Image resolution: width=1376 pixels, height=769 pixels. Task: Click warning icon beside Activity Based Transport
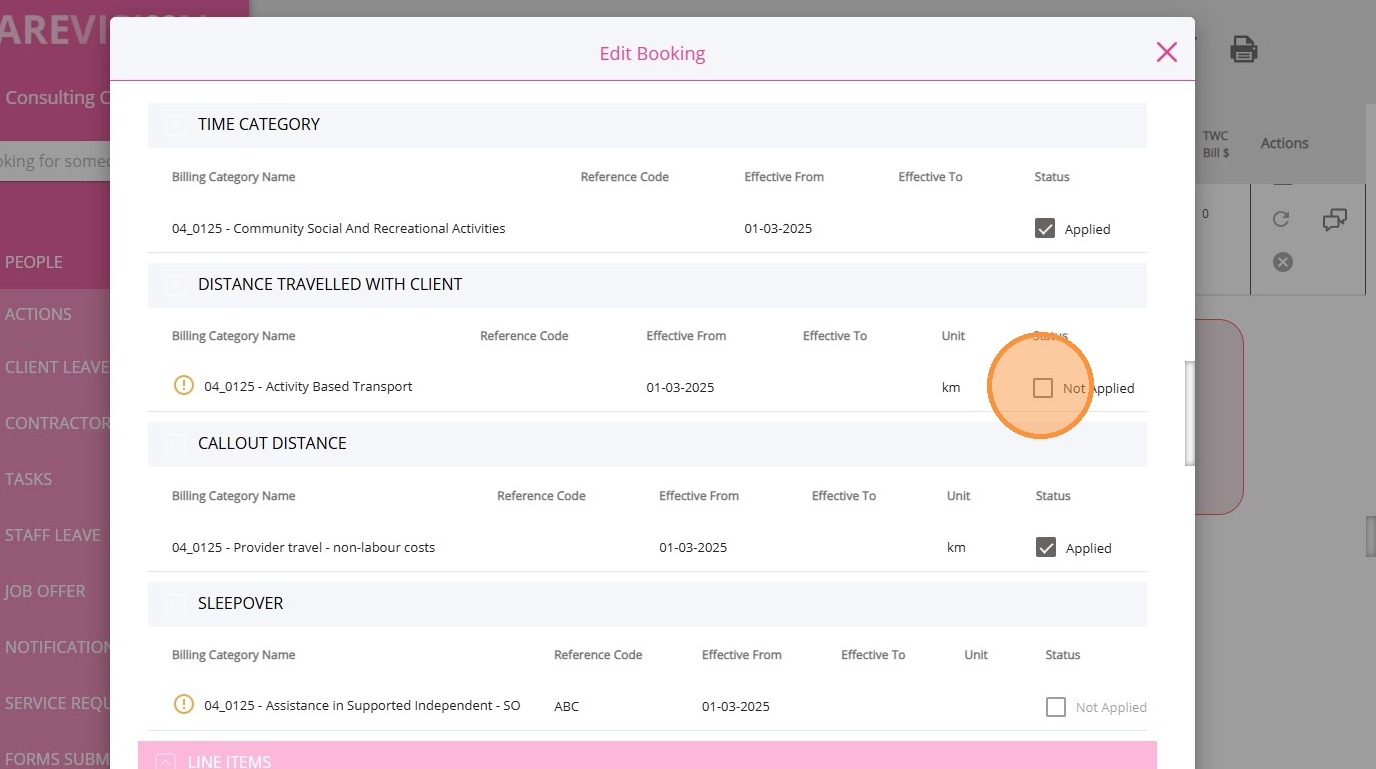pos(184,385)
